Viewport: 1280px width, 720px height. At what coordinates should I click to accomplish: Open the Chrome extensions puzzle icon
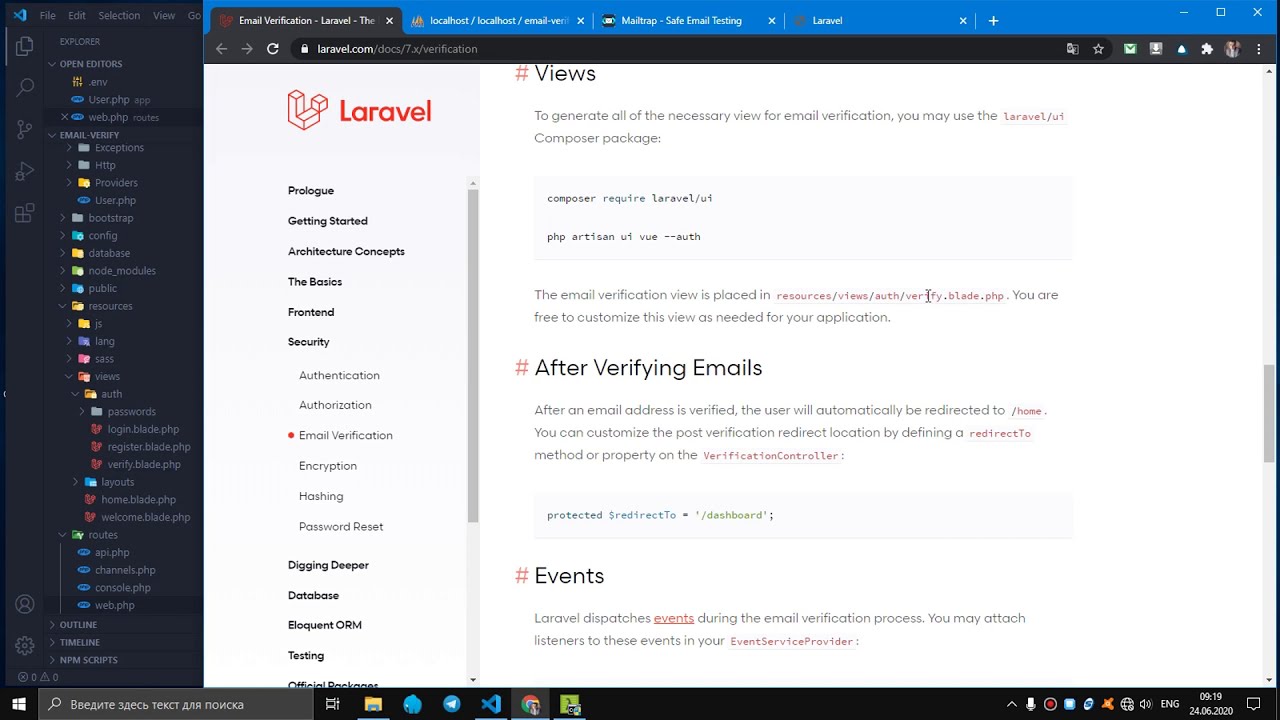[x=1207, y=48]
